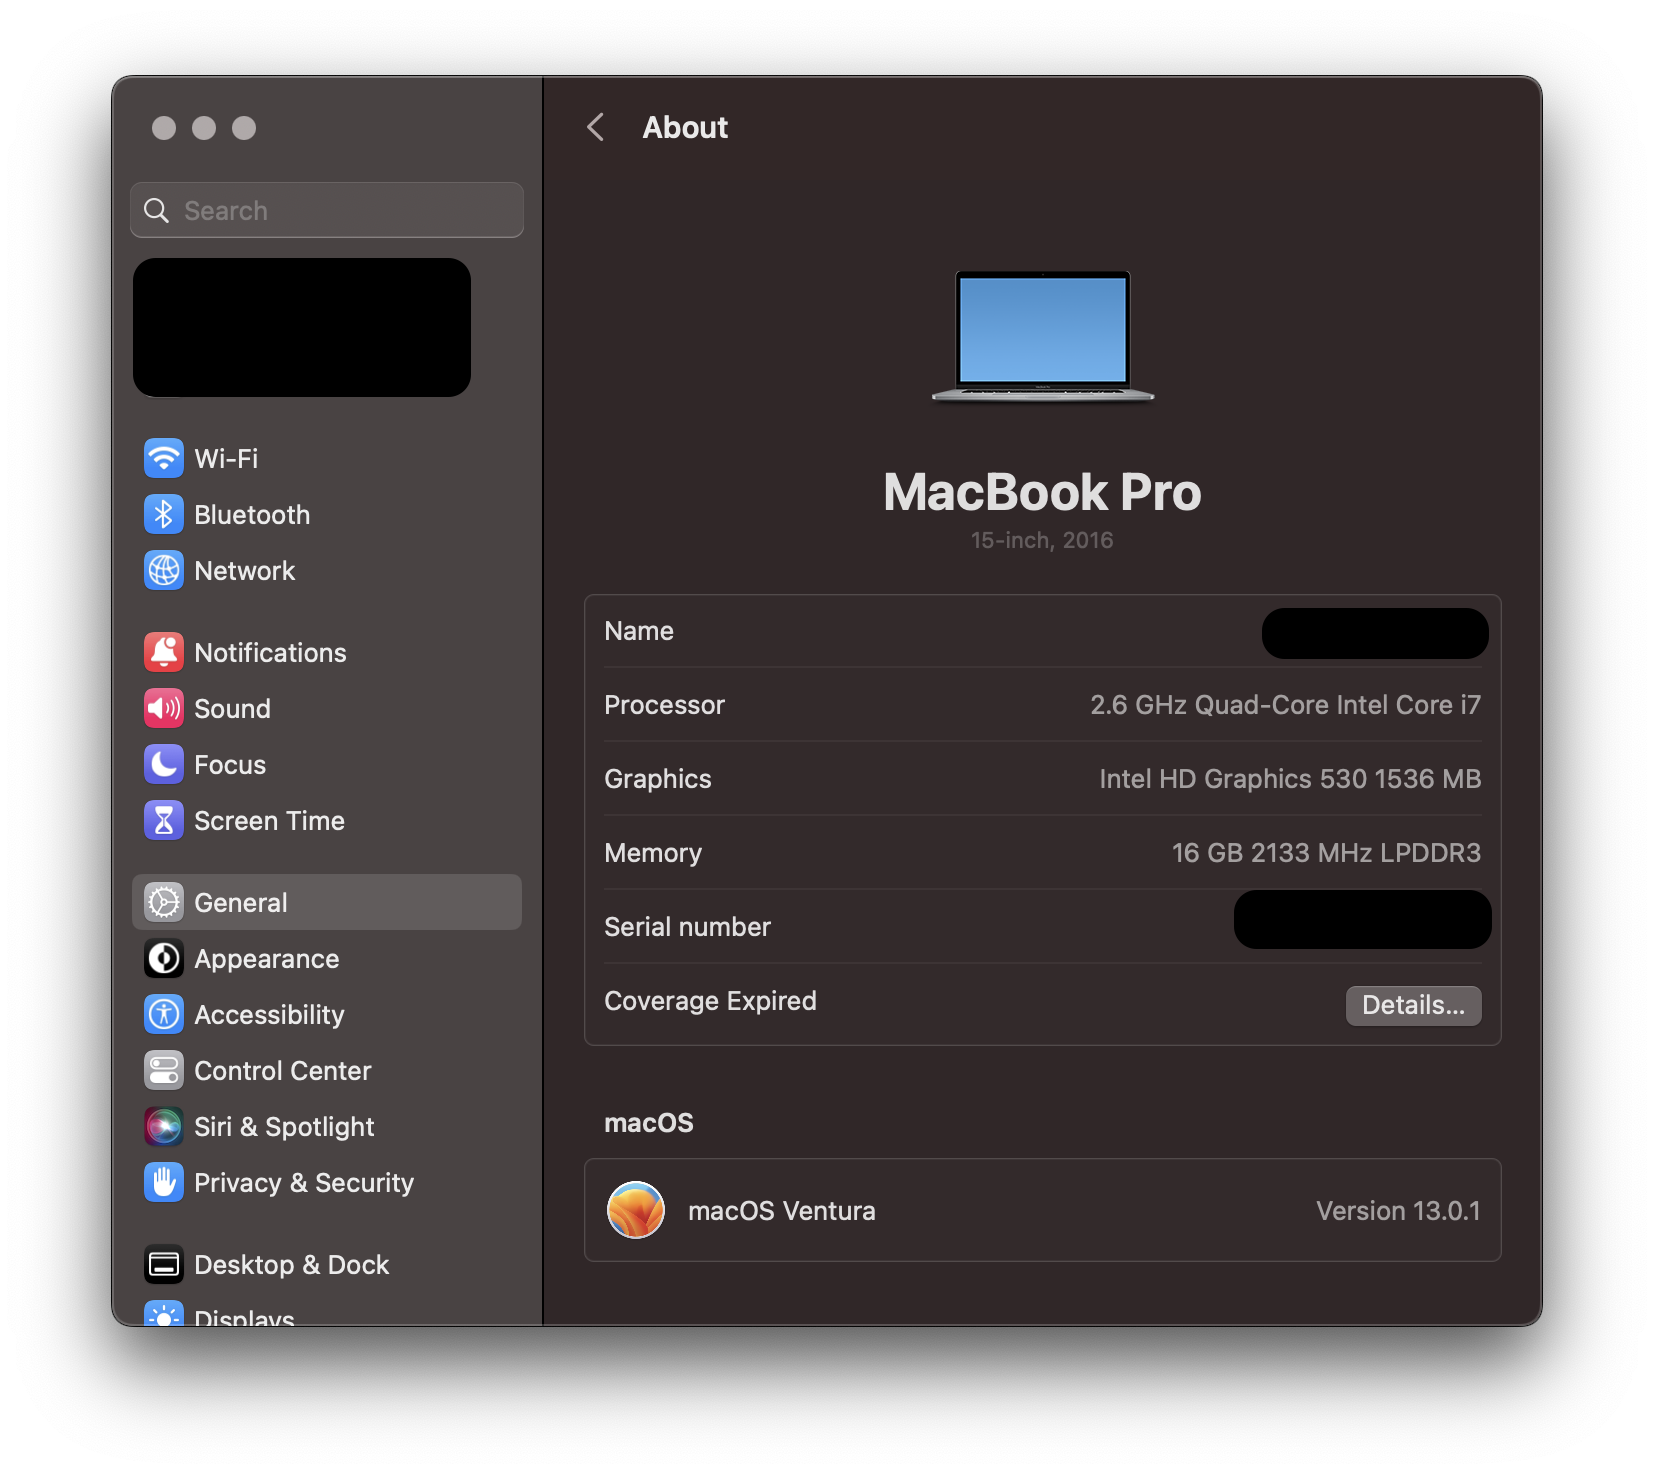Go back using the back chevron
Image resolution: width=1654 pixels, height=1474 pixels.
596,127
